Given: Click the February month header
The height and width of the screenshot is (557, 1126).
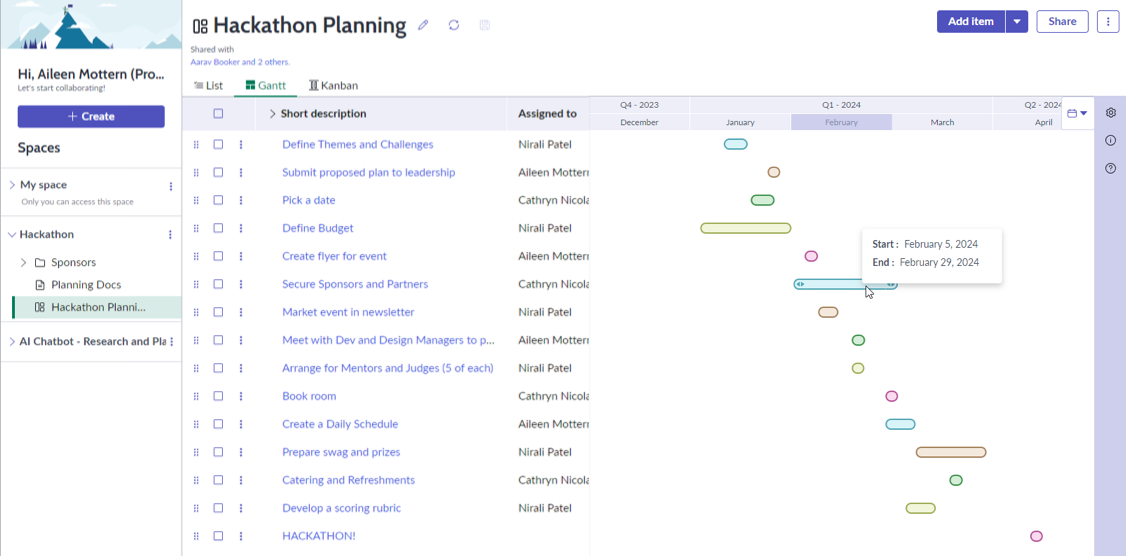Looking at the screenshot, I should point(842,122).
